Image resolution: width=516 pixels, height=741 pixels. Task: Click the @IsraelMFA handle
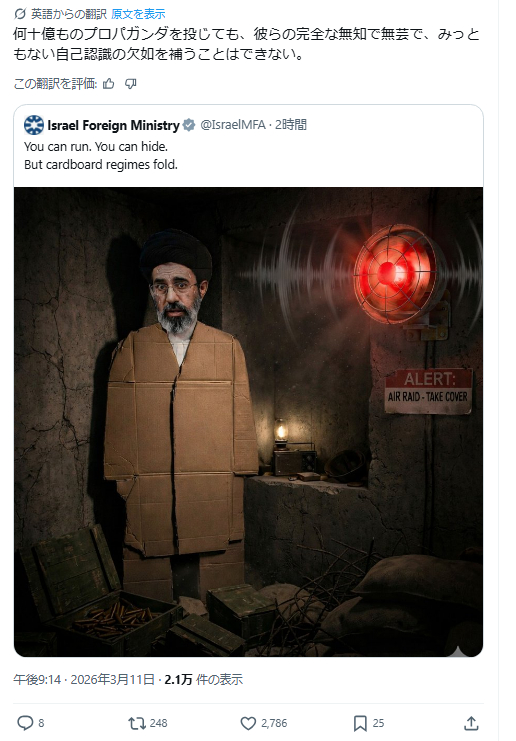tap(233, 125)
